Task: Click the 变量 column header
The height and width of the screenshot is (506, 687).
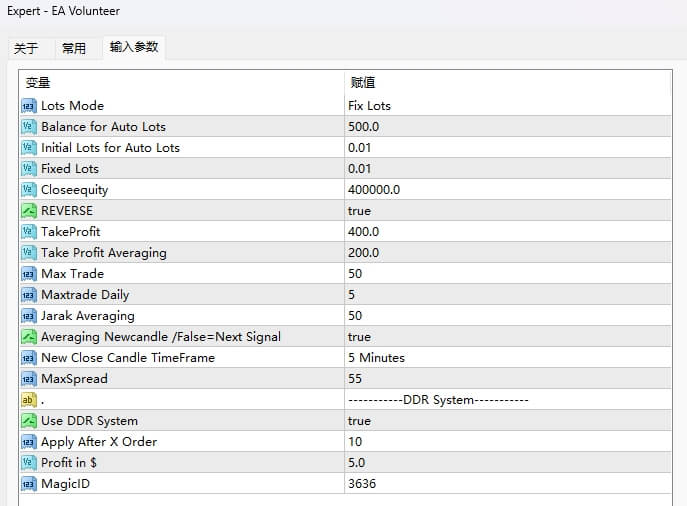Action: [x=38, y=83]
